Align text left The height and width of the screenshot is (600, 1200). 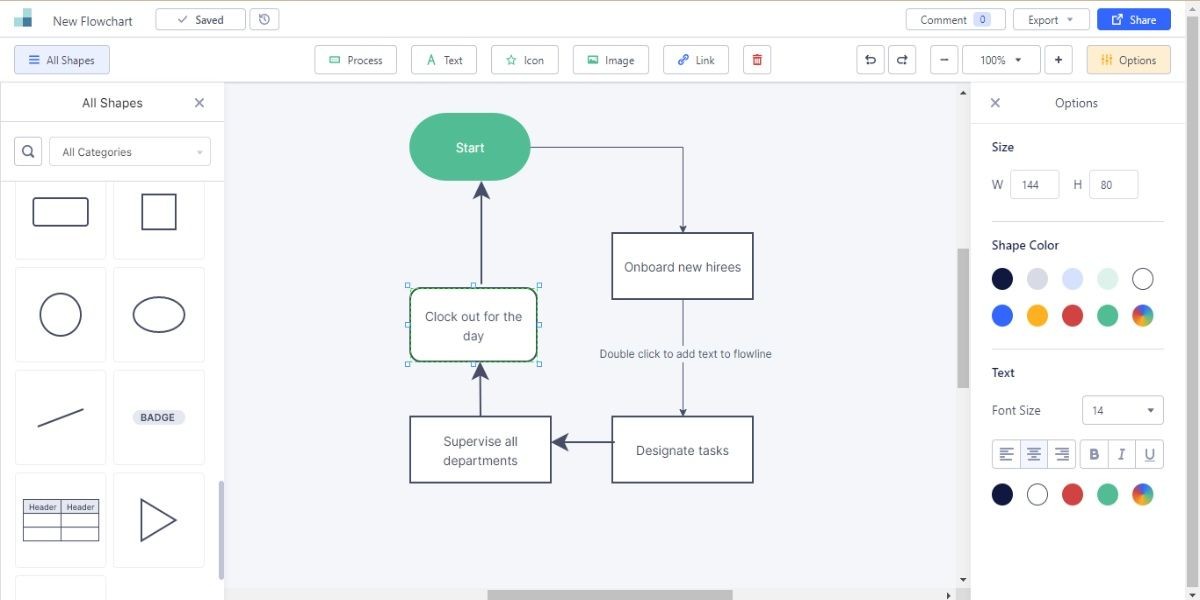click(x=1006, y=454)
